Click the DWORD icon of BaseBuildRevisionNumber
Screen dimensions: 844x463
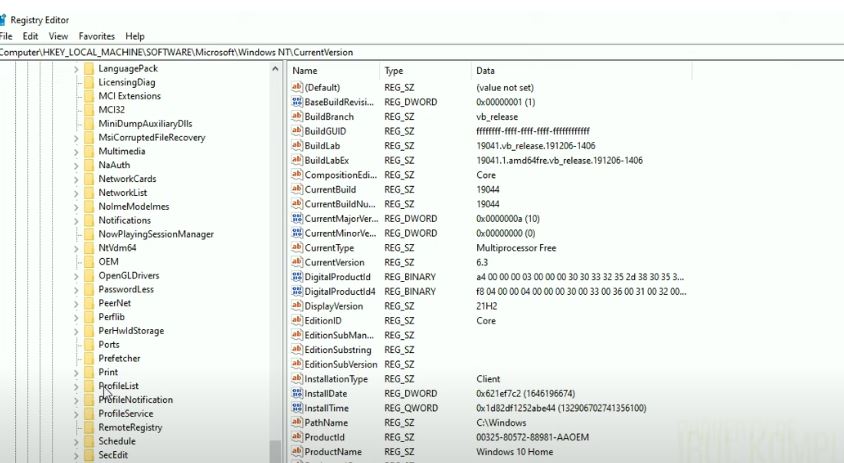[297, 102]
